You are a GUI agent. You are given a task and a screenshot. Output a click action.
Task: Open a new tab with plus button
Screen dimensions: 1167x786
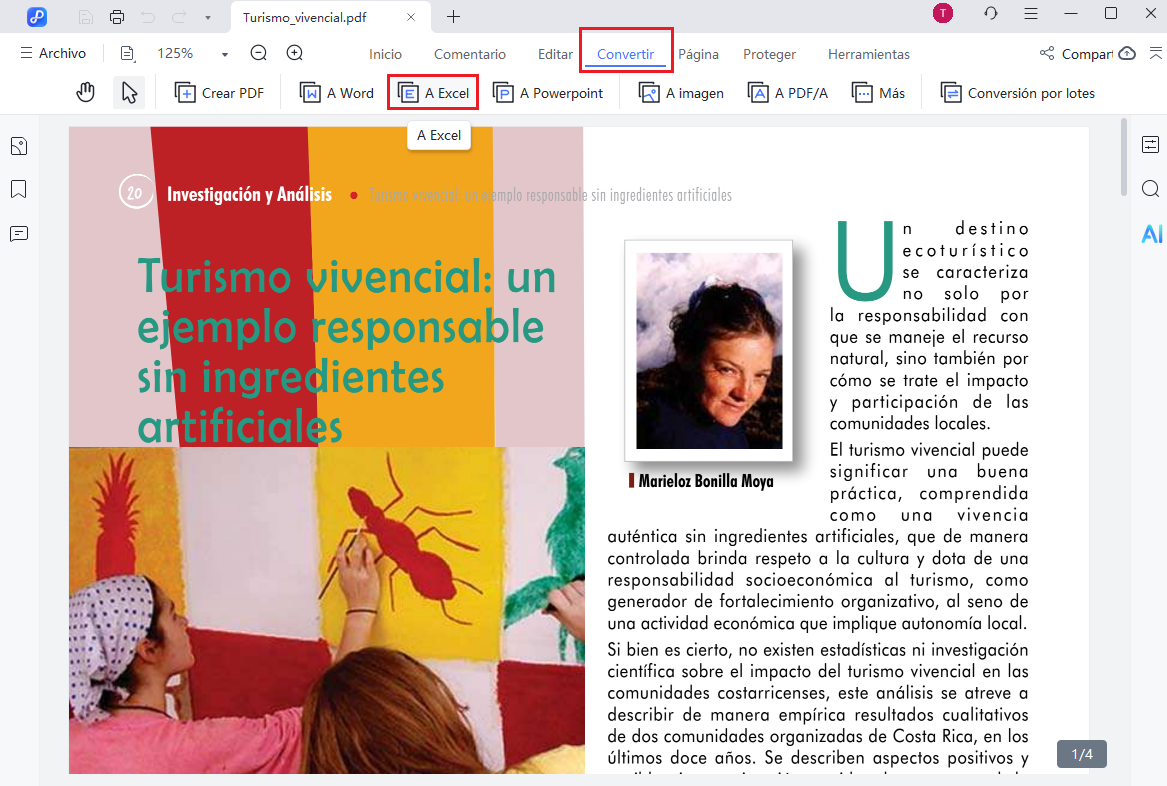pos(454,16)
